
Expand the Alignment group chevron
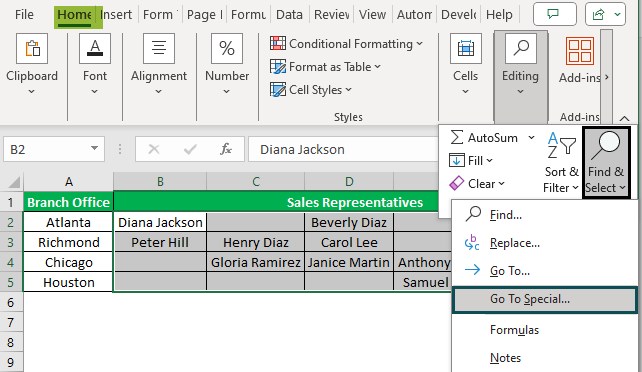tap(158, 91)
